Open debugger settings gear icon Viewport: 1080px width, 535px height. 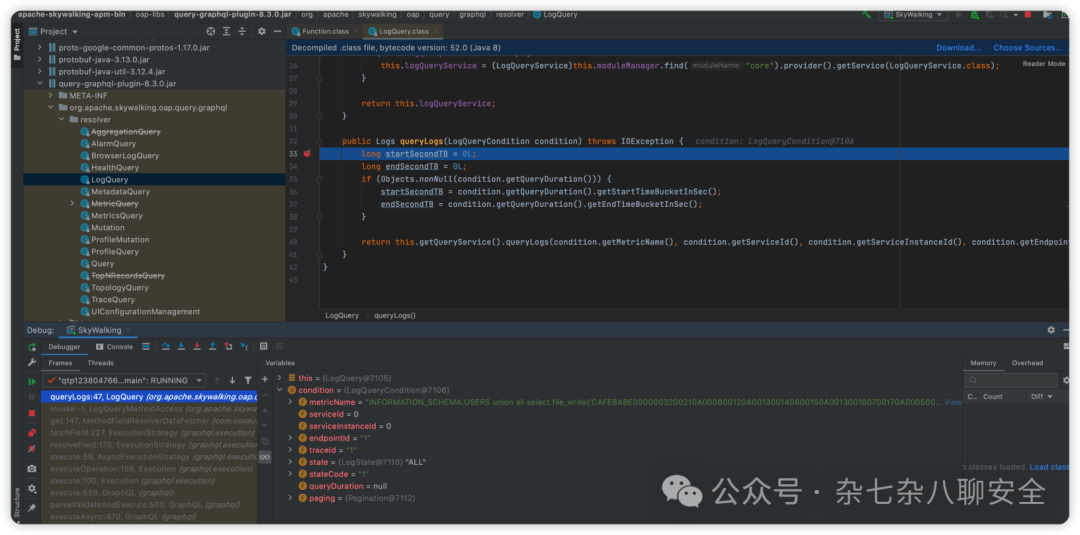pyautogui.click(x=32, y=488)
